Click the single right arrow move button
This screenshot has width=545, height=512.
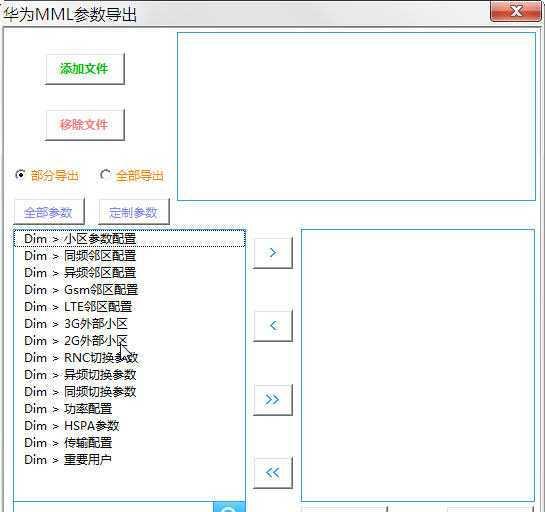pyautogui.click(x=273, y=253)
